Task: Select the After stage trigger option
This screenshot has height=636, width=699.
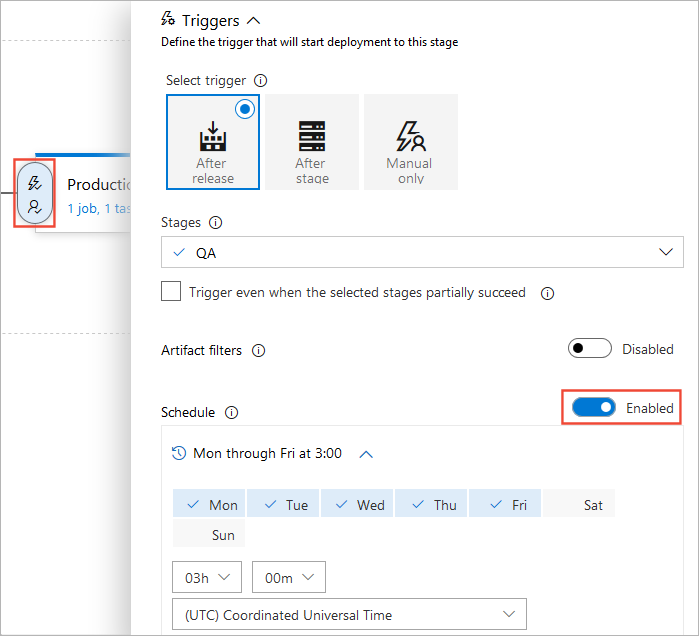Action: tap(312, 142)
